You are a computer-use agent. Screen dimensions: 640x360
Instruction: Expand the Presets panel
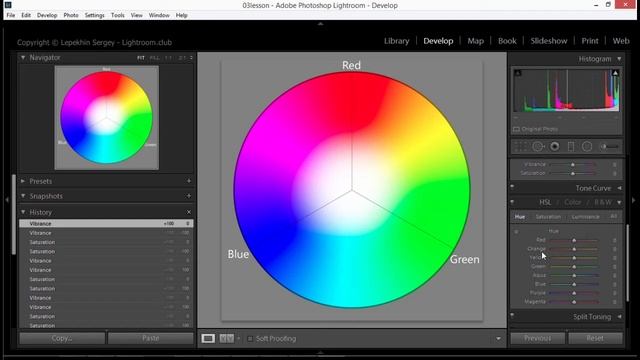[x=23, y=181]
